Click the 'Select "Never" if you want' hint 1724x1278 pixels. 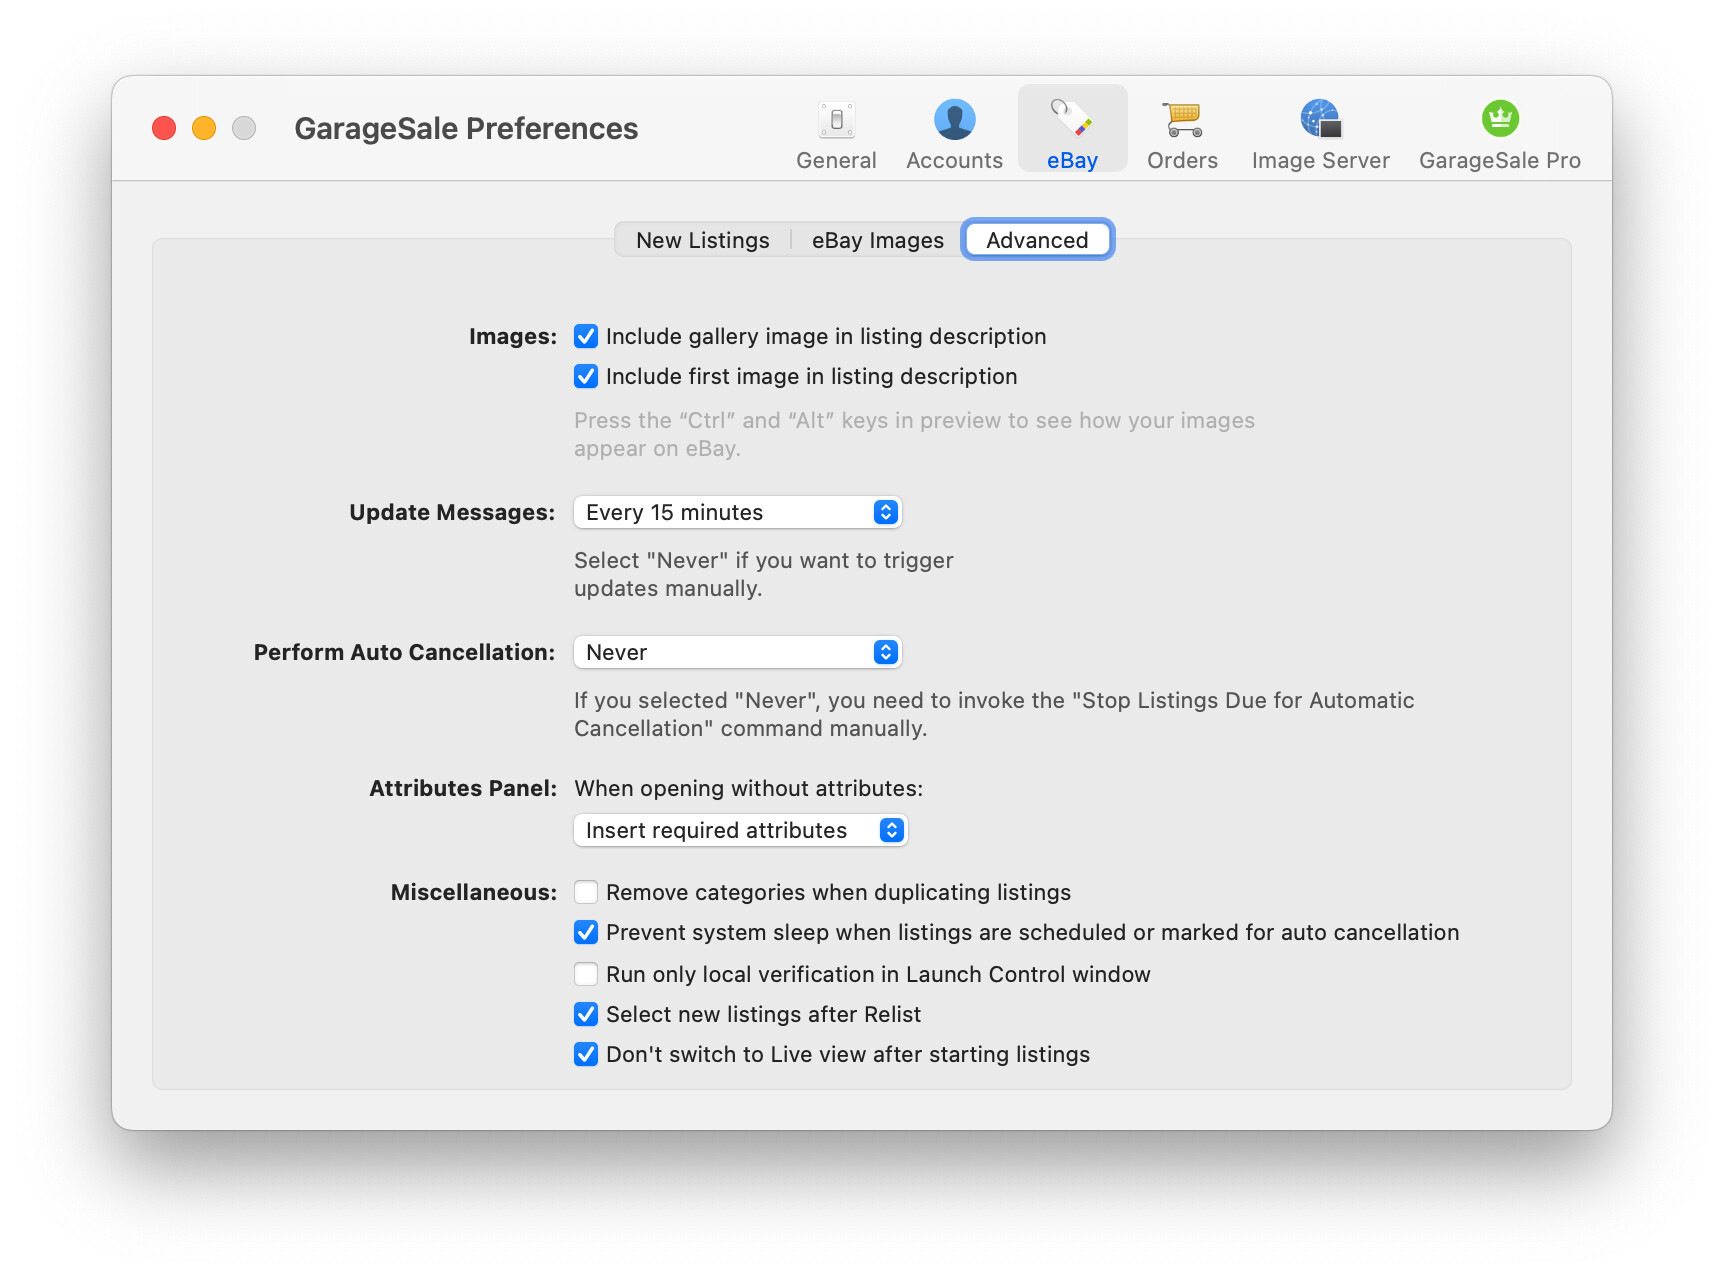pos(763,575)
